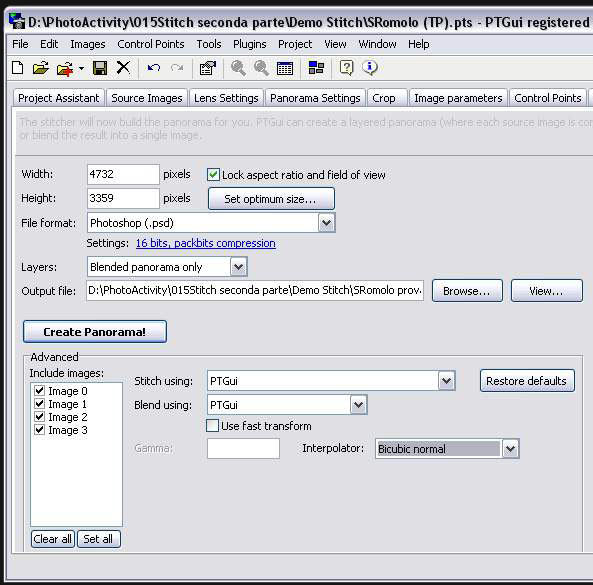
Task: Open the Plugins menu
Action: coord(250,44)
